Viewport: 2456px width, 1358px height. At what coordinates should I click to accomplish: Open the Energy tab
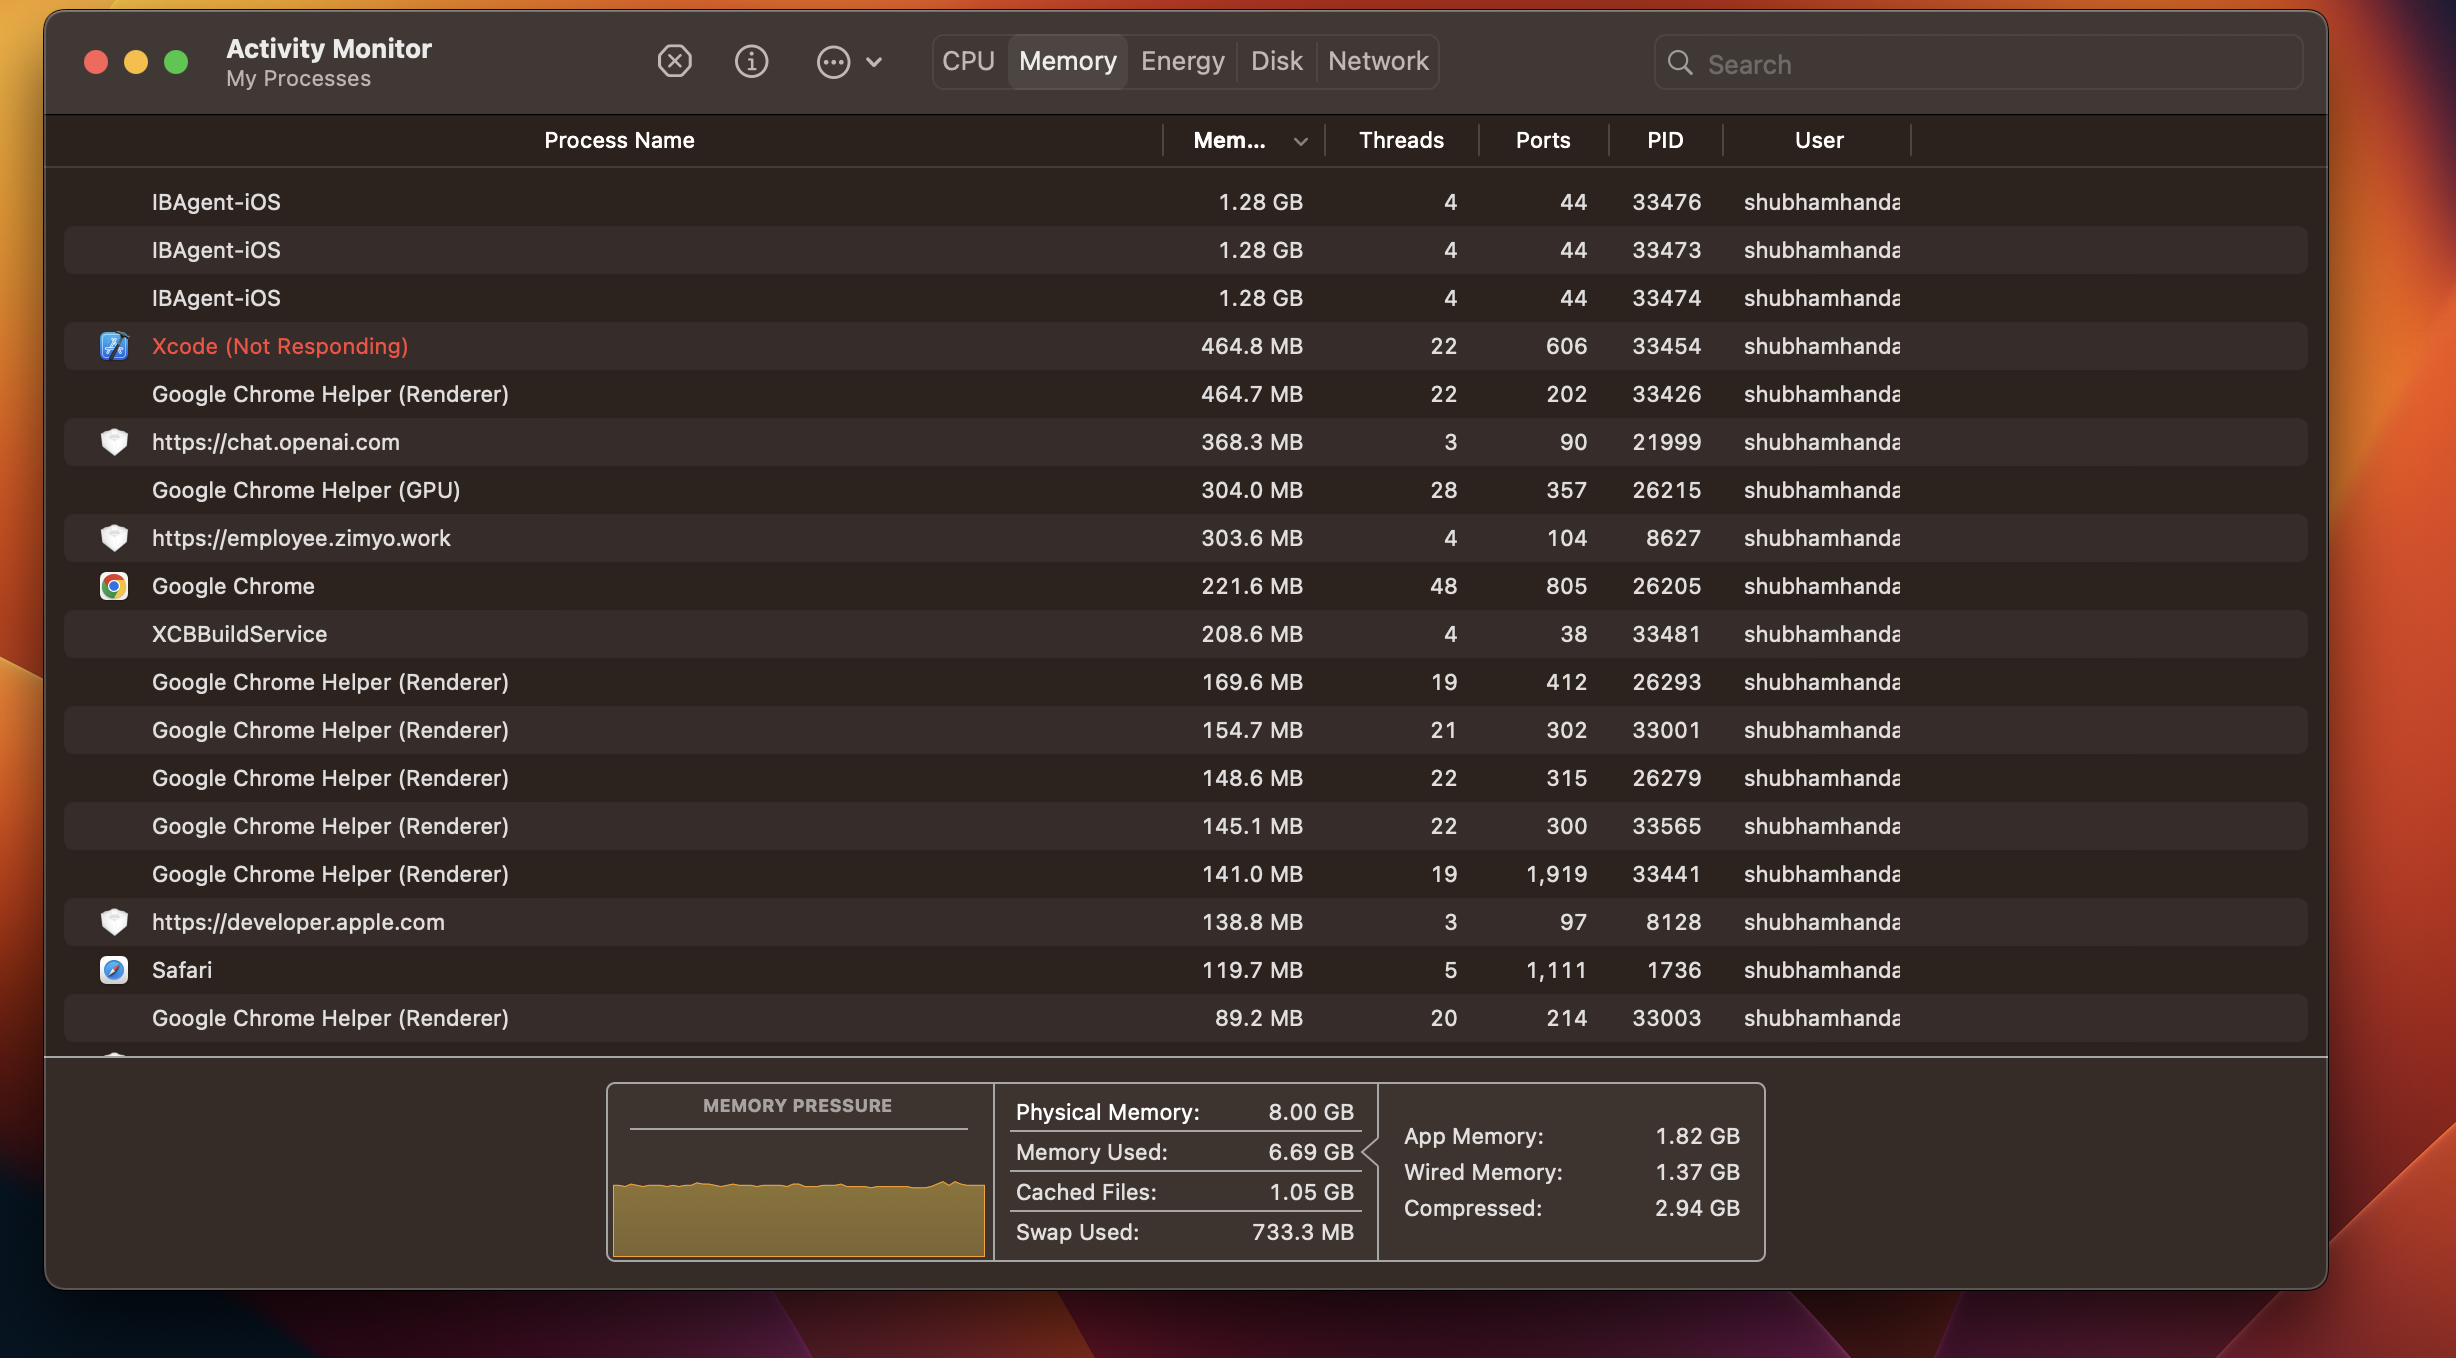coord(1182,61)
